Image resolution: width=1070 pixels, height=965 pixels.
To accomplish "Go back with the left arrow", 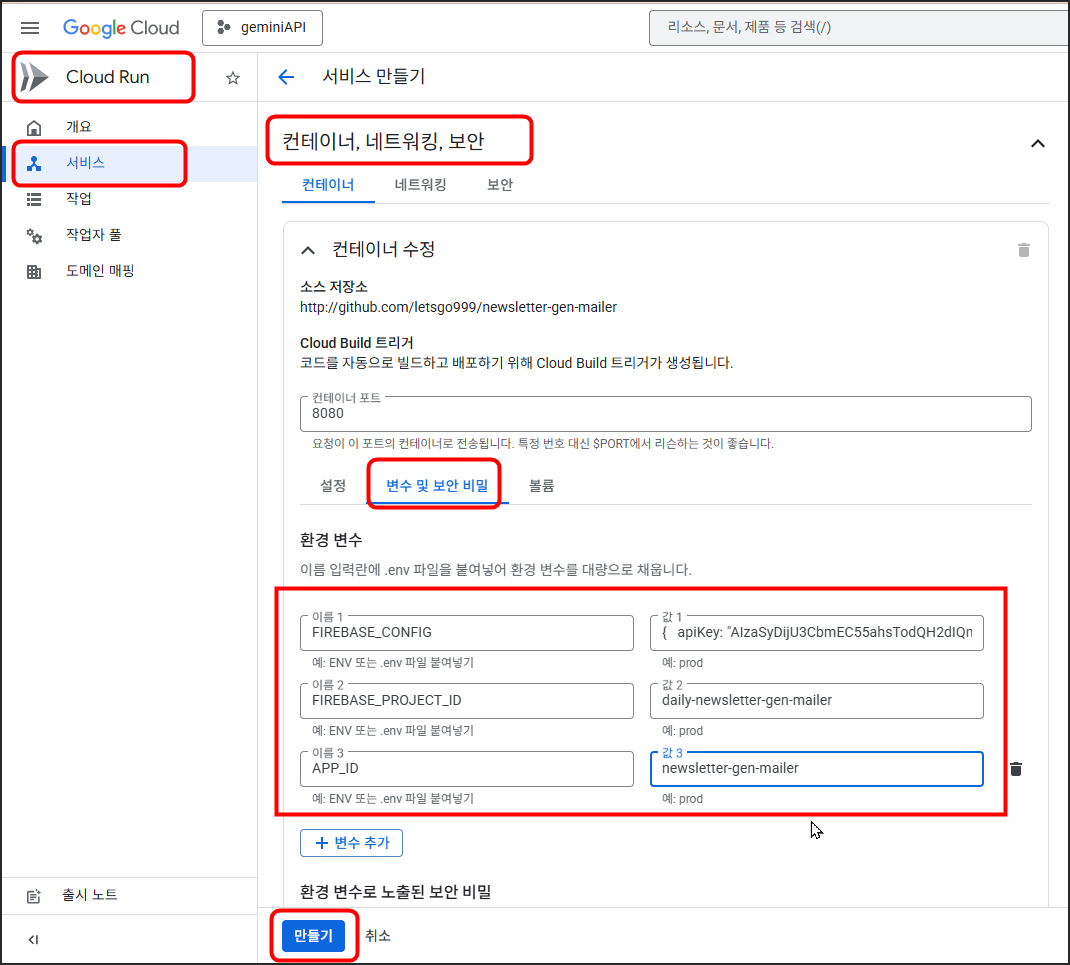I will (x=286, y=77).
